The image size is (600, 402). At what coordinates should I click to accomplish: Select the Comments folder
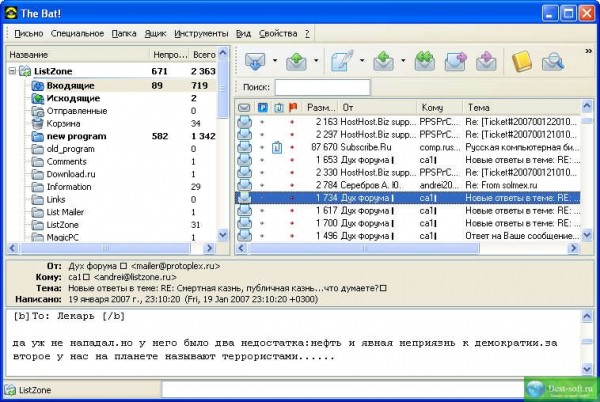click(x=67, y=161)
